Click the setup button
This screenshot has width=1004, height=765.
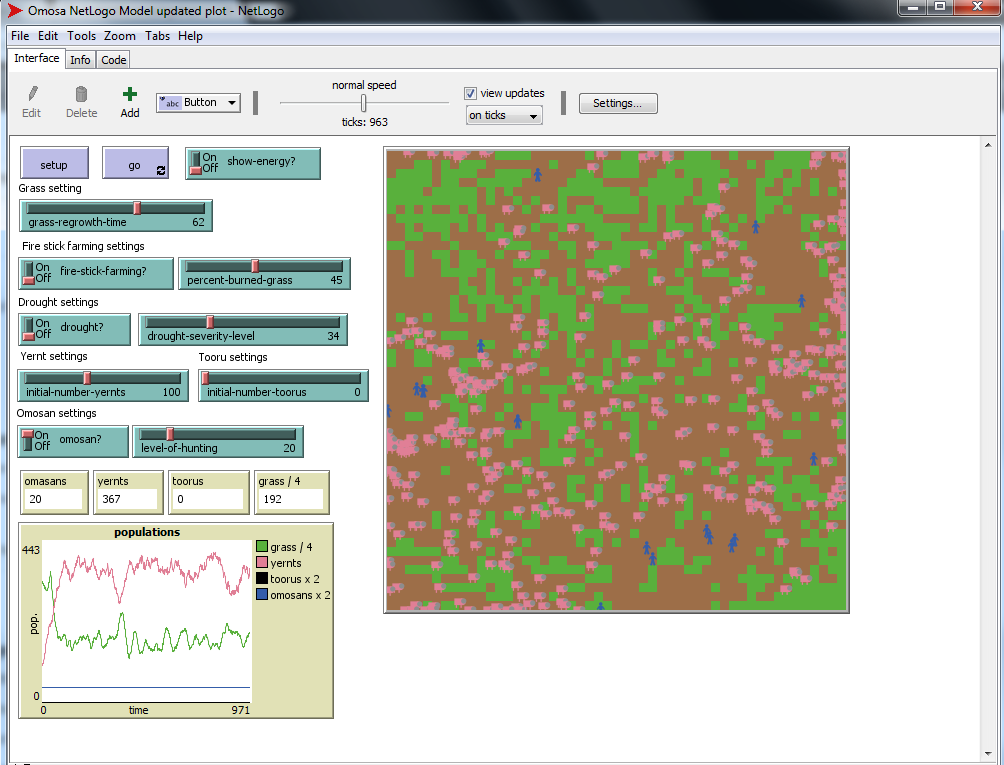[x=54, y=164]
